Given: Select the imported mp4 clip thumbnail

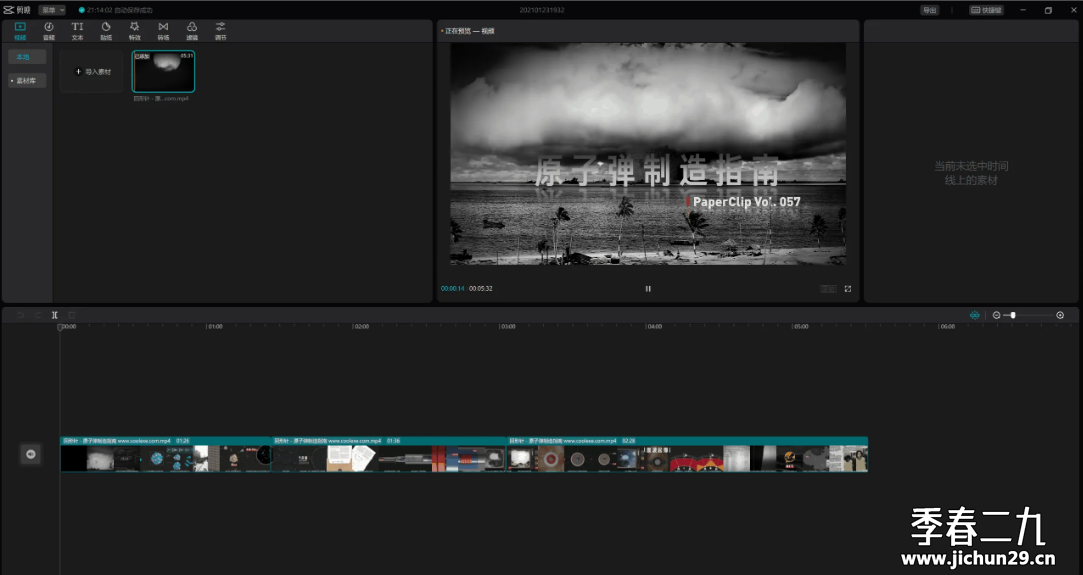Looking at the screenshot, I should pyautogui.click(x=163, y=71).
